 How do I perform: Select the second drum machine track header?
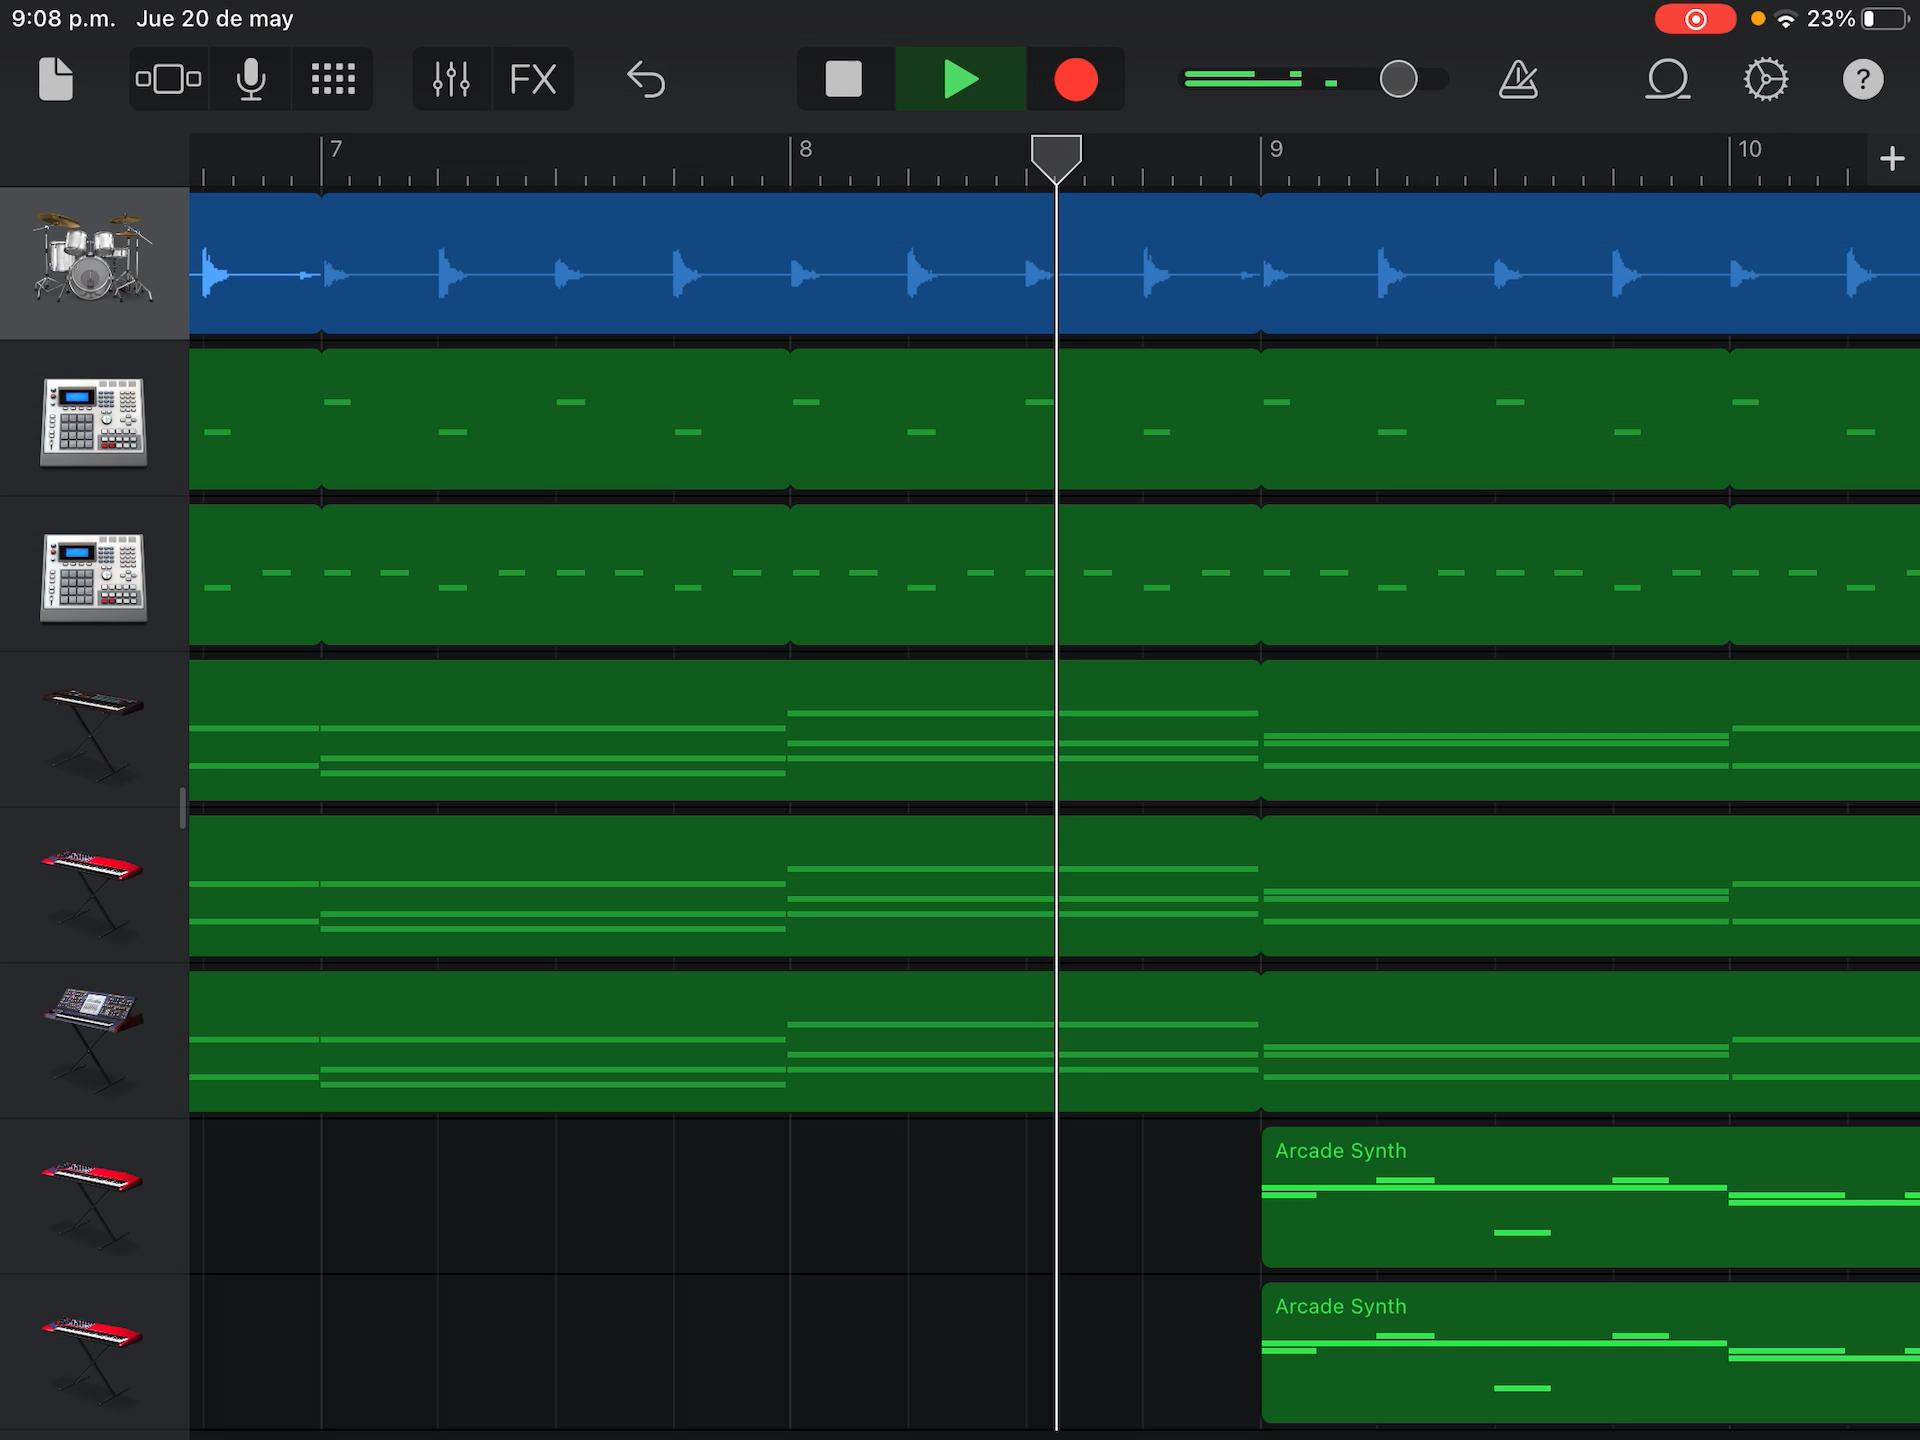coord(94,575)
